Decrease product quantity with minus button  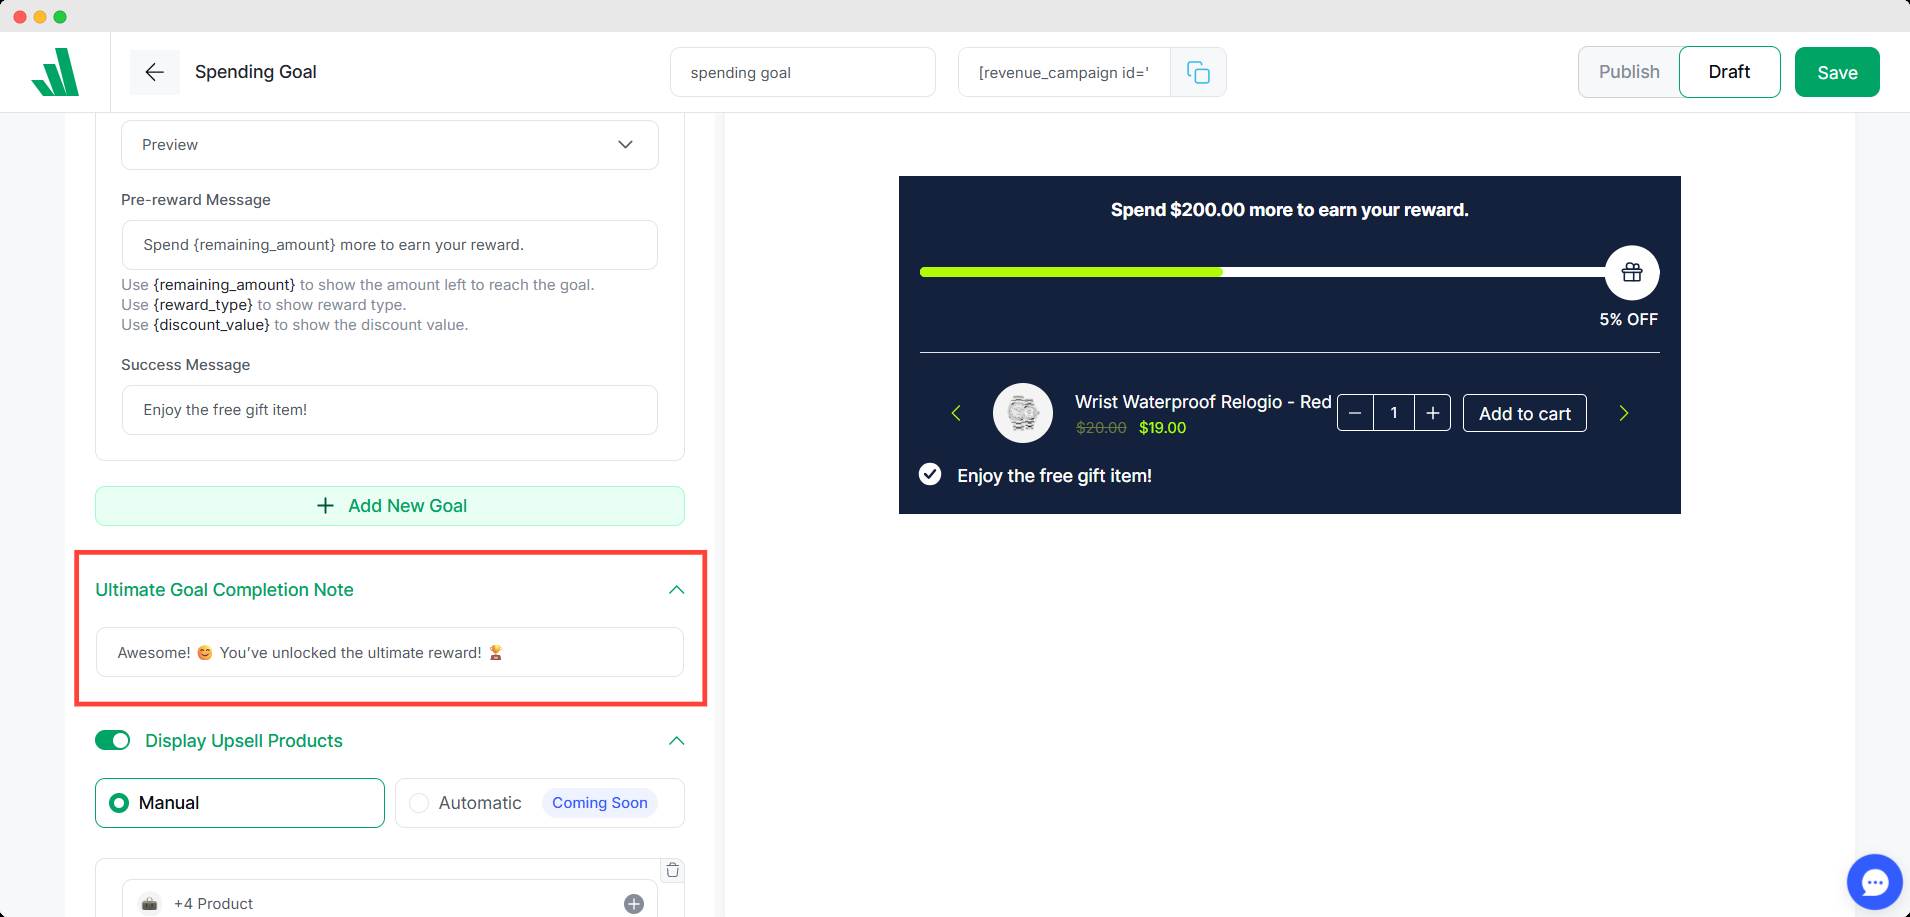(x=1355, y=413)
